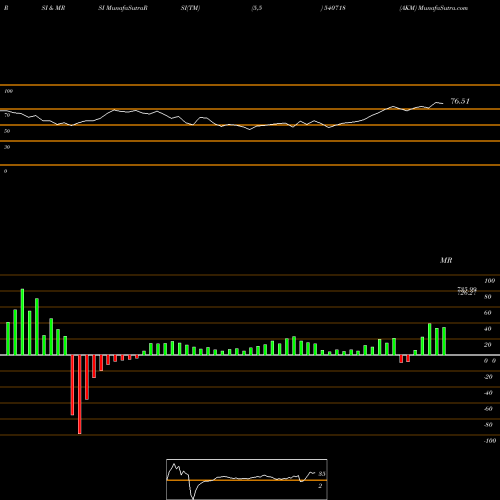This screenshot has height=500, width=500.
Task: Click the (AKM) MunafaSutra.com header text
Action: click(x=434, y=8)
